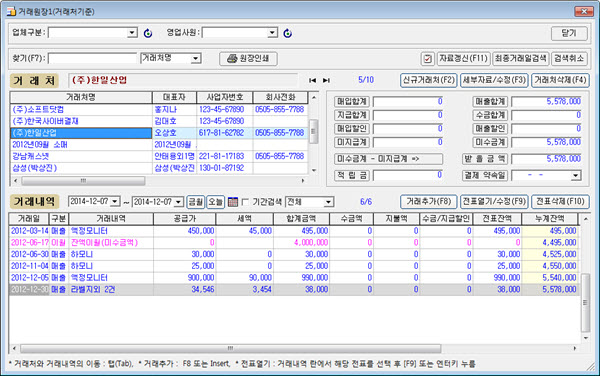Select transaction dated 2012-06-30
The image size is (600, 376).
(x=293, y=254)
